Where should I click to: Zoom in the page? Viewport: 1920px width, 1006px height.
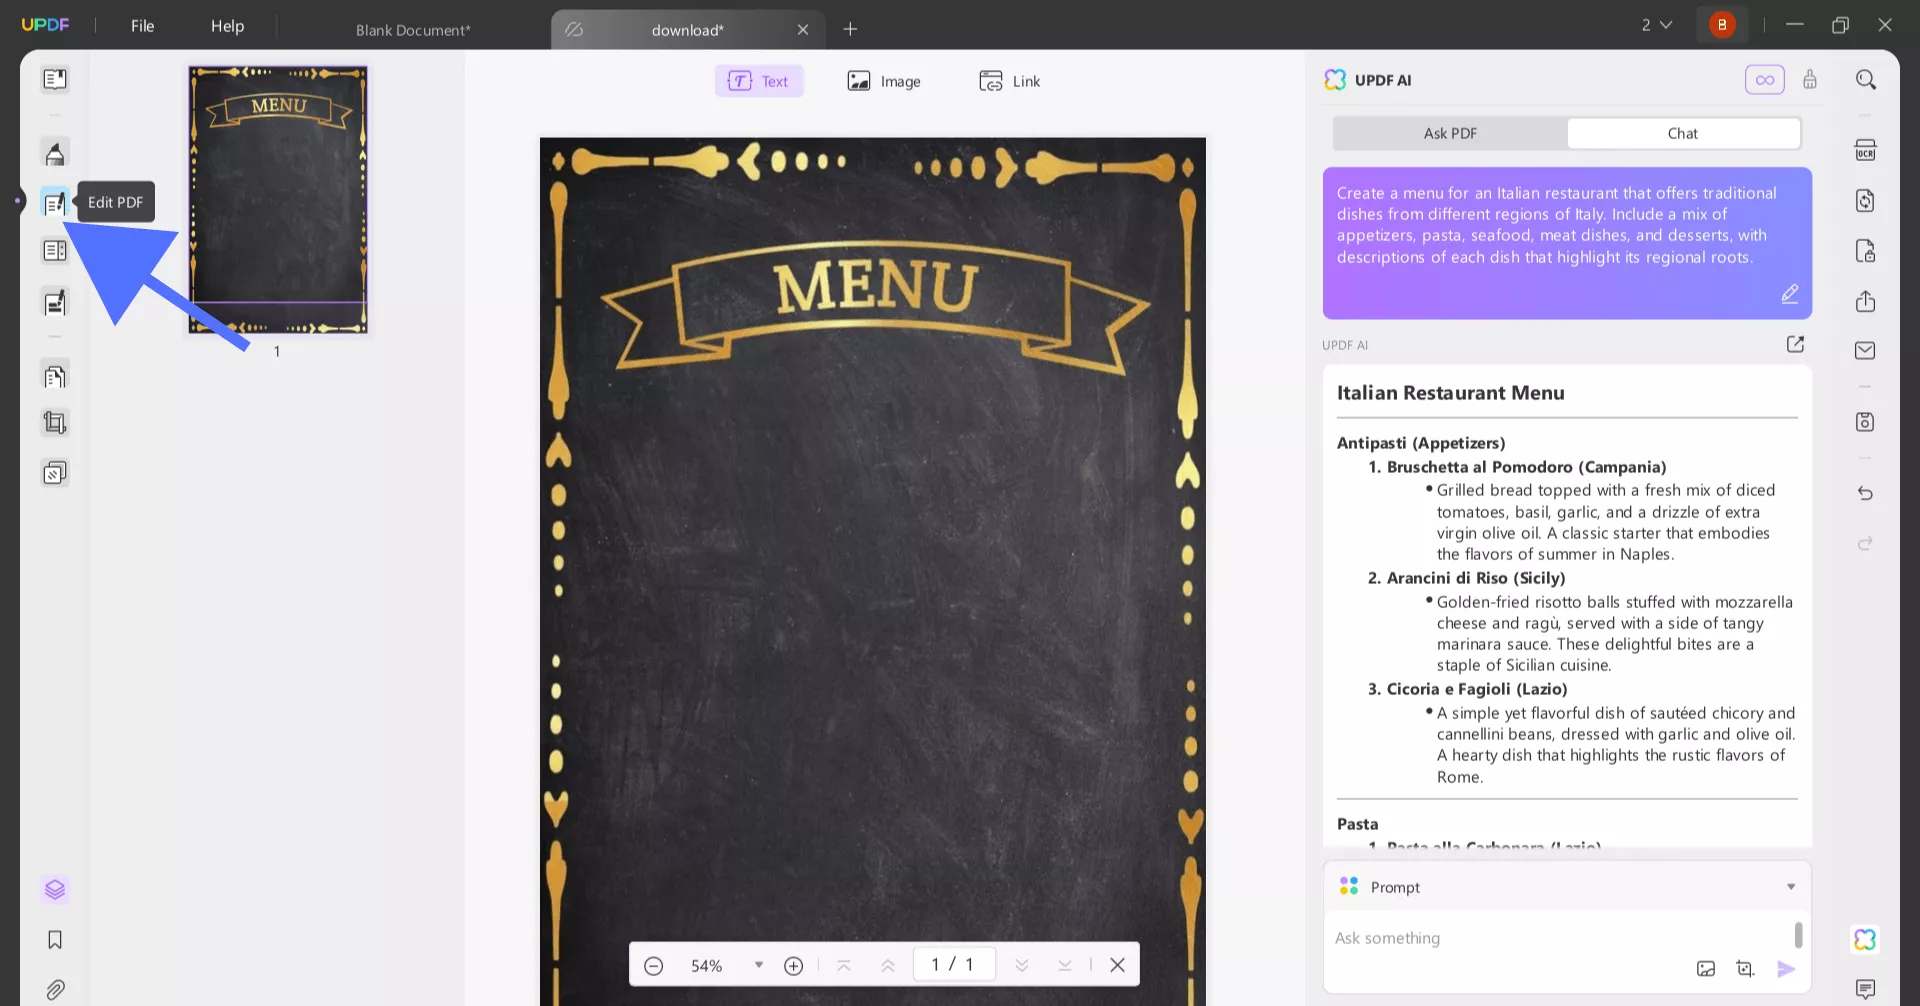[x=793, y=965]
